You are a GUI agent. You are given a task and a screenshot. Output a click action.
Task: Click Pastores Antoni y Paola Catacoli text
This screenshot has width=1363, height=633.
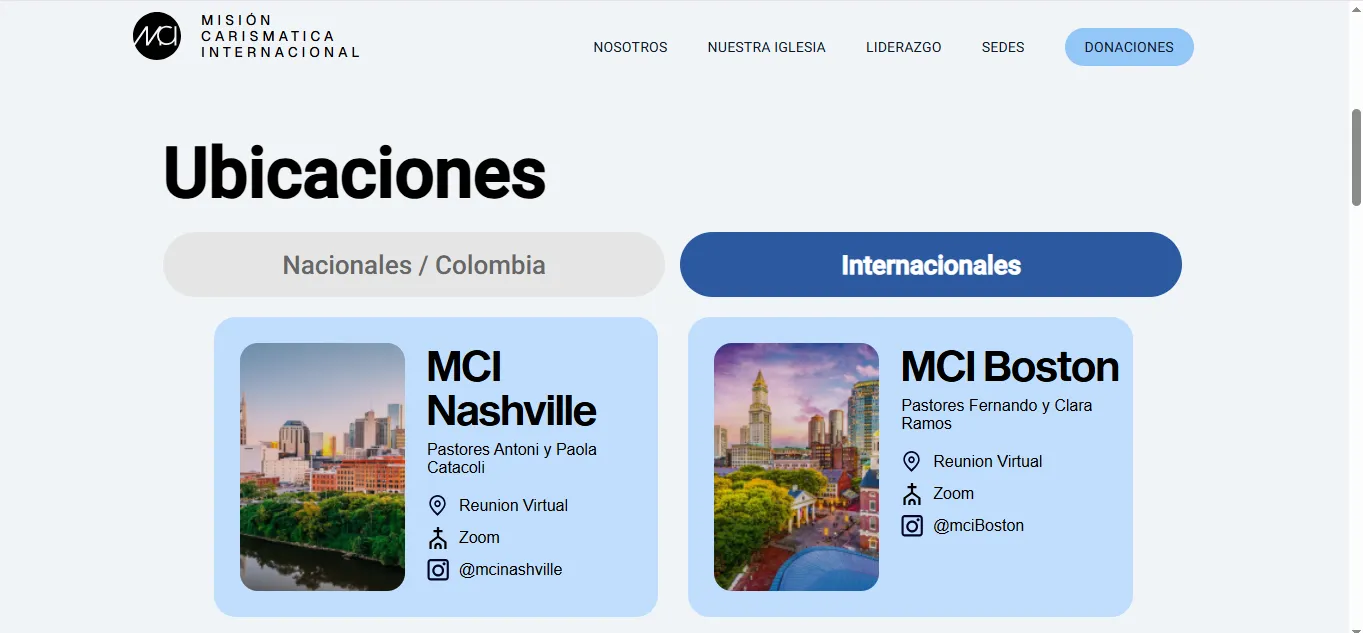click(512, 459)
